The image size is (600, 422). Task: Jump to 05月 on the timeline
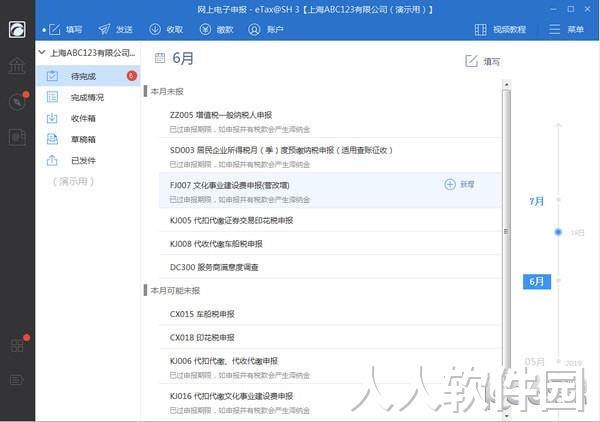tap(534, 362)
